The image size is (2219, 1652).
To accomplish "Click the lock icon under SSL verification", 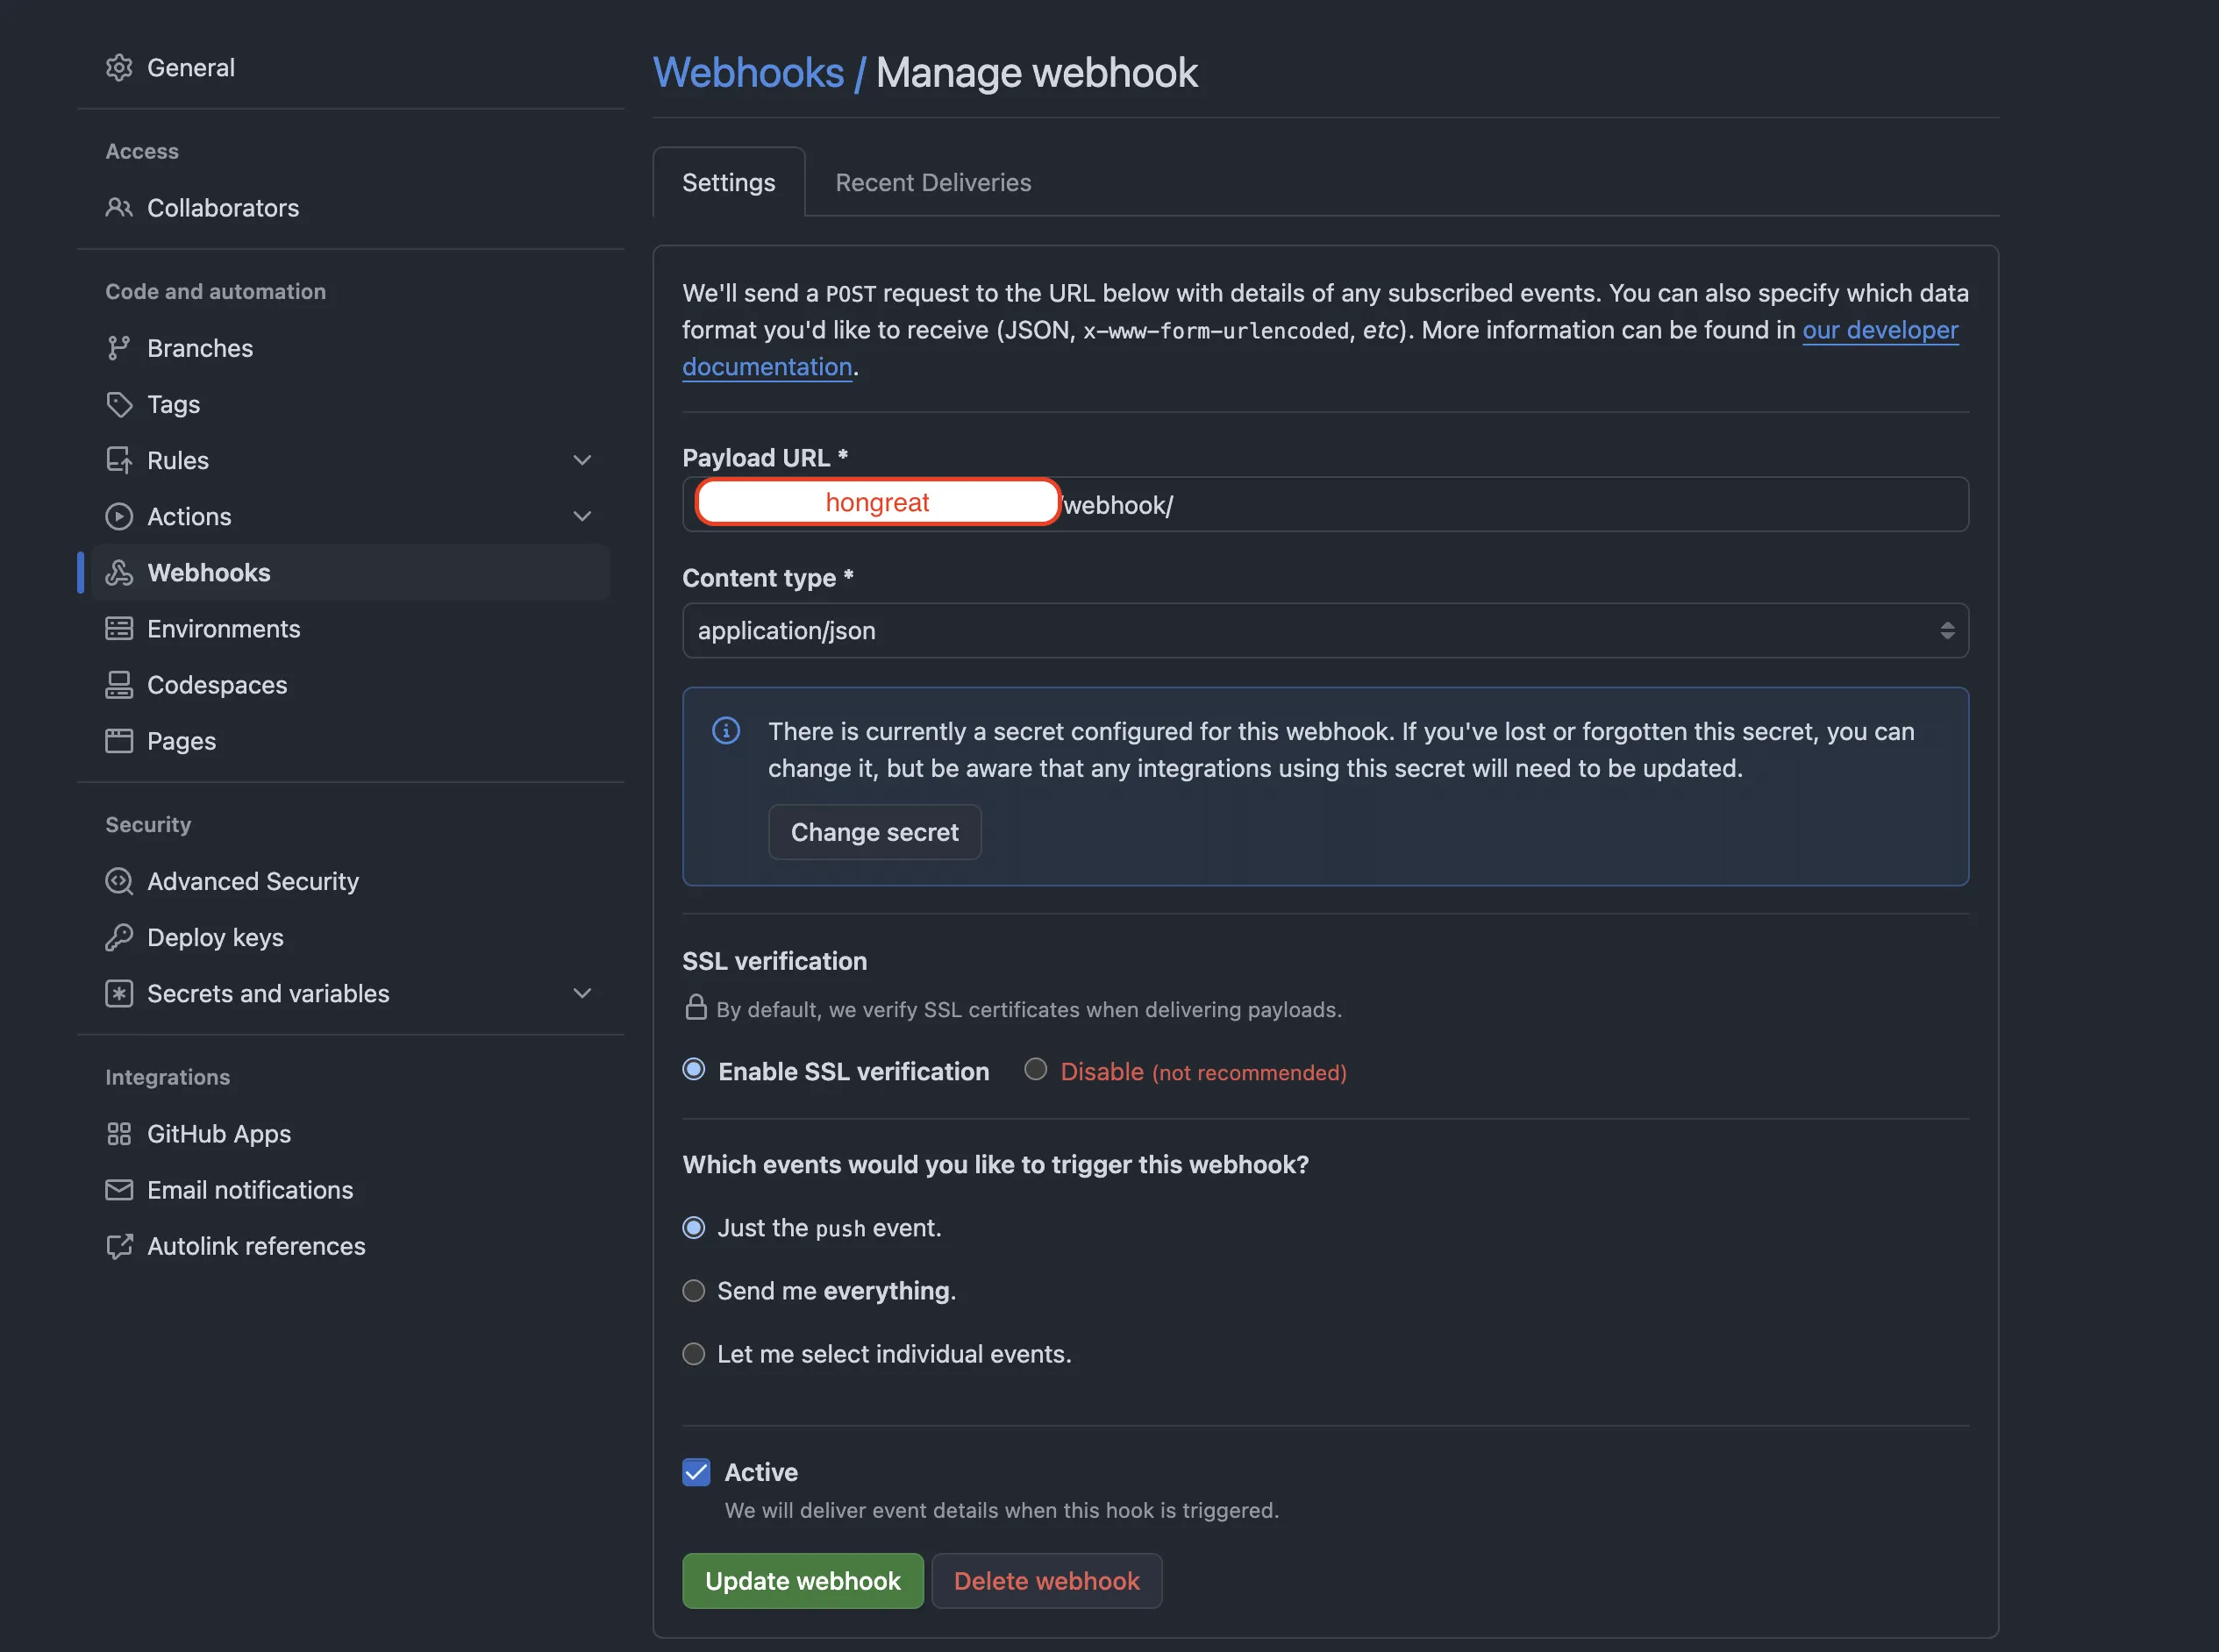I will pos(696,1007).
